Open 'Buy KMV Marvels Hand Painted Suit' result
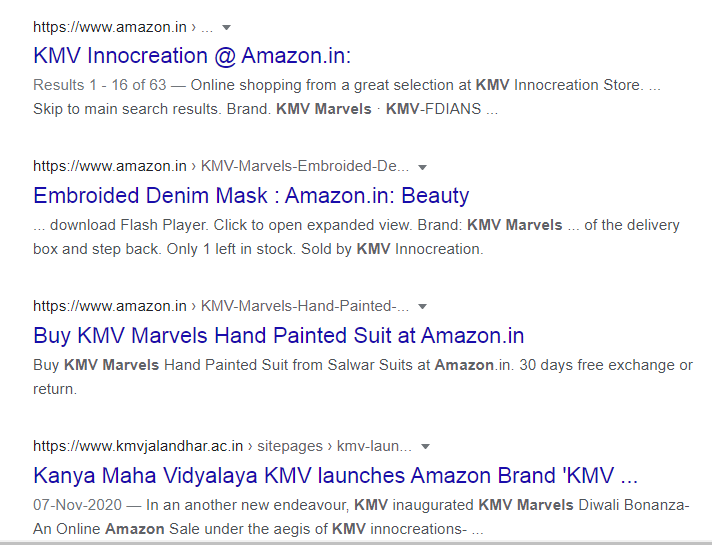Image resolution: width=712 pixels, height=545 pixels. coord(278,336)
